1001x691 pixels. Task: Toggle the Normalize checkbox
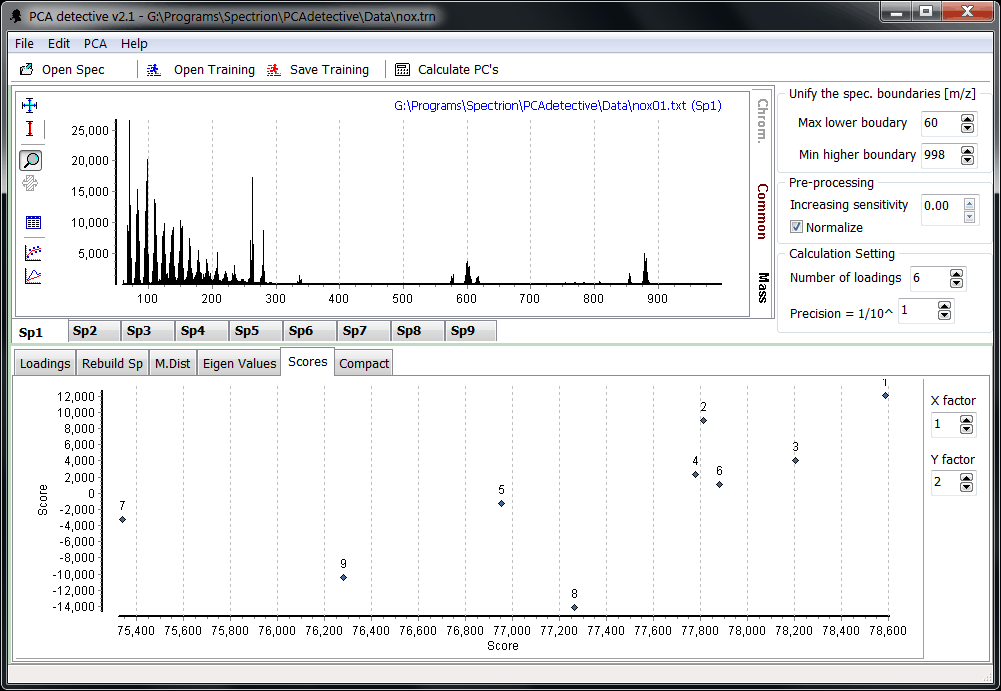(797, 227)
